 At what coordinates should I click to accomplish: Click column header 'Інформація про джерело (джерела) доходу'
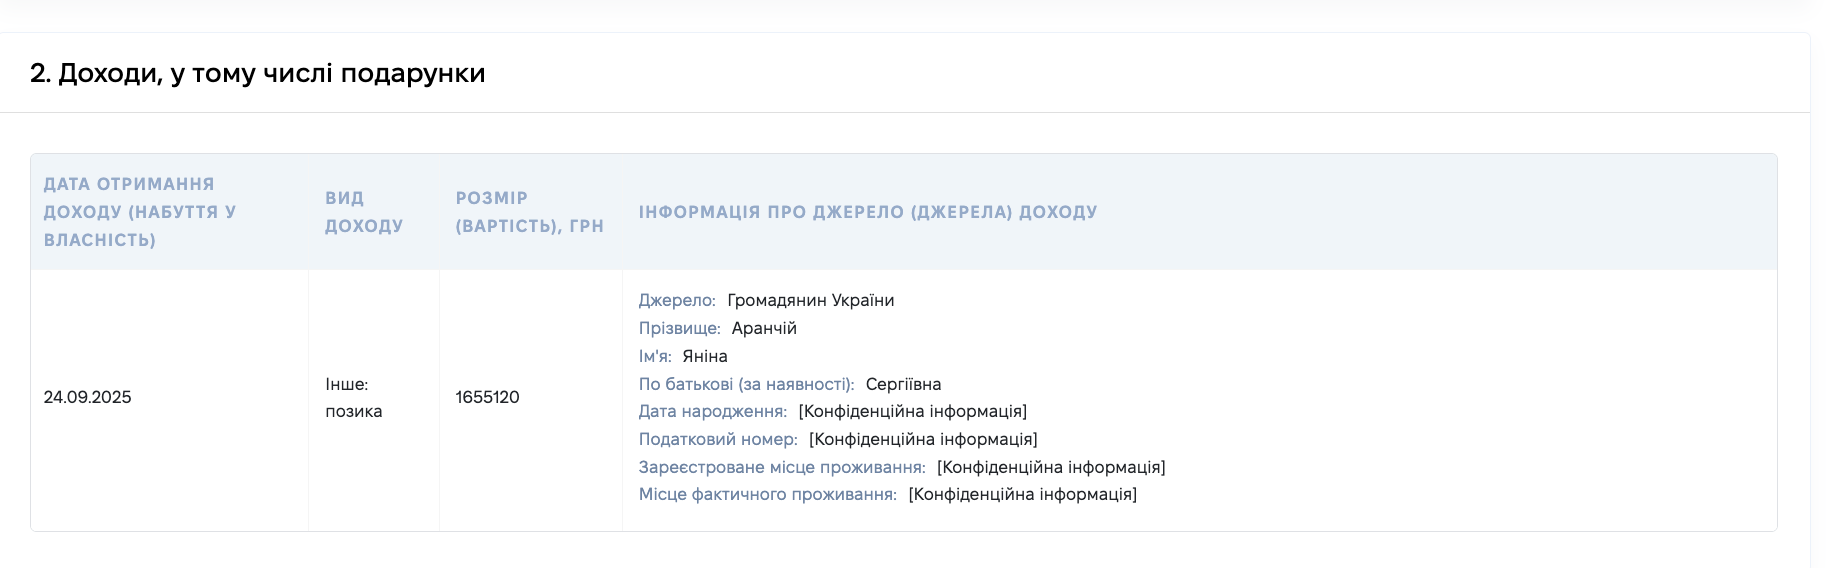[x=868, y=212]
